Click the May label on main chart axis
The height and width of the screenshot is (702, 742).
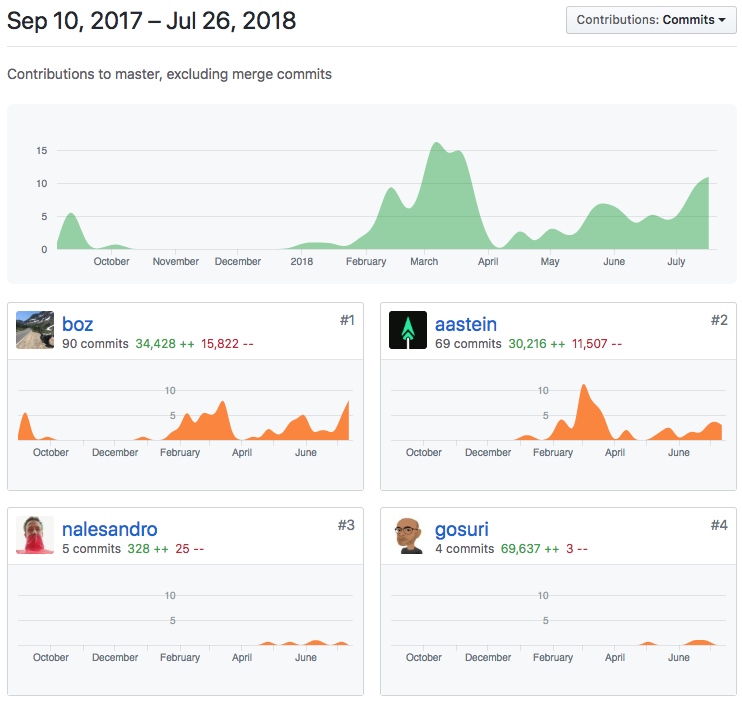(x=550, y=261)
